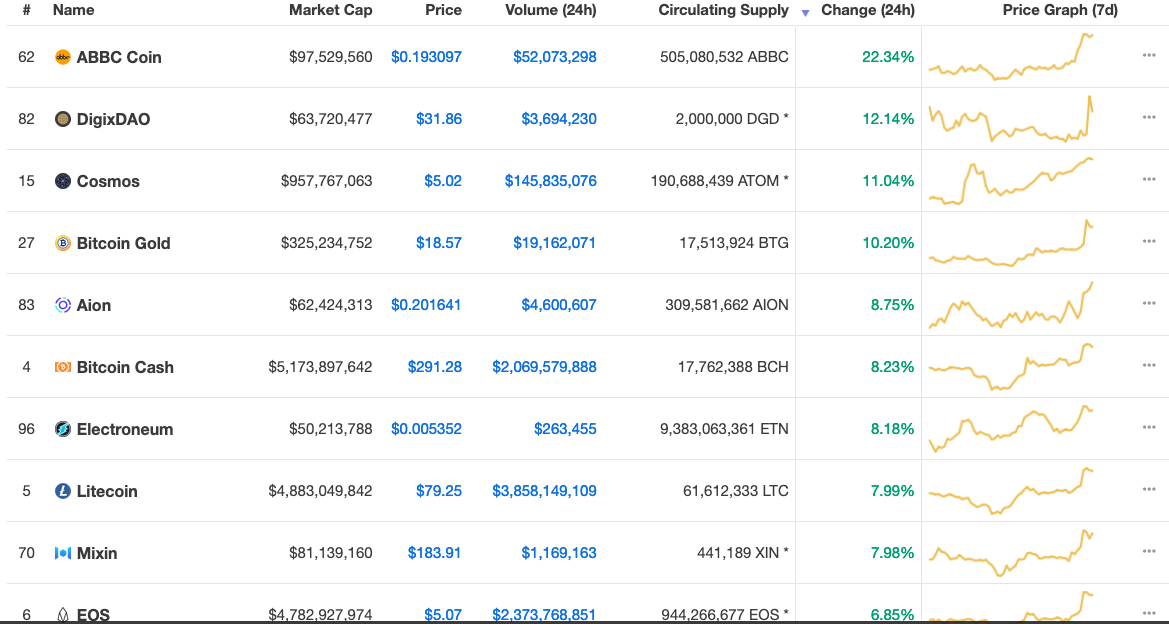
Task: Open more options for Bitcoin Cash row
Action: click(1149, 365)
